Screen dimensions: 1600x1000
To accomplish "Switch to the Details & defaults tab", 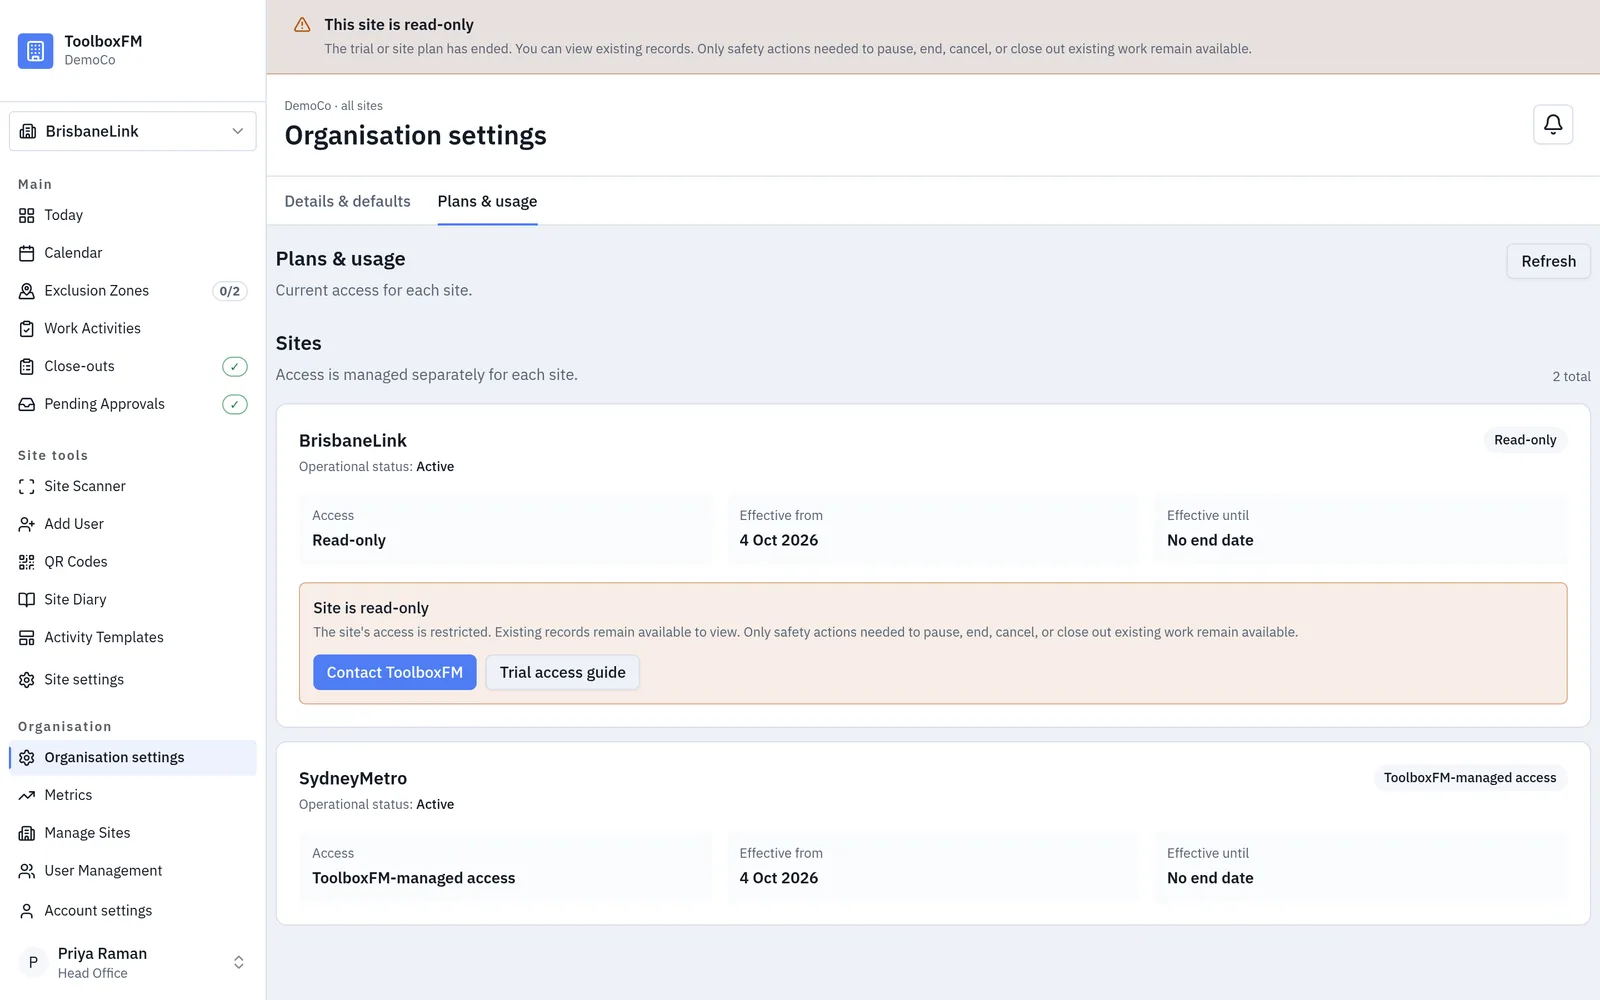I will tap(347, 201).
